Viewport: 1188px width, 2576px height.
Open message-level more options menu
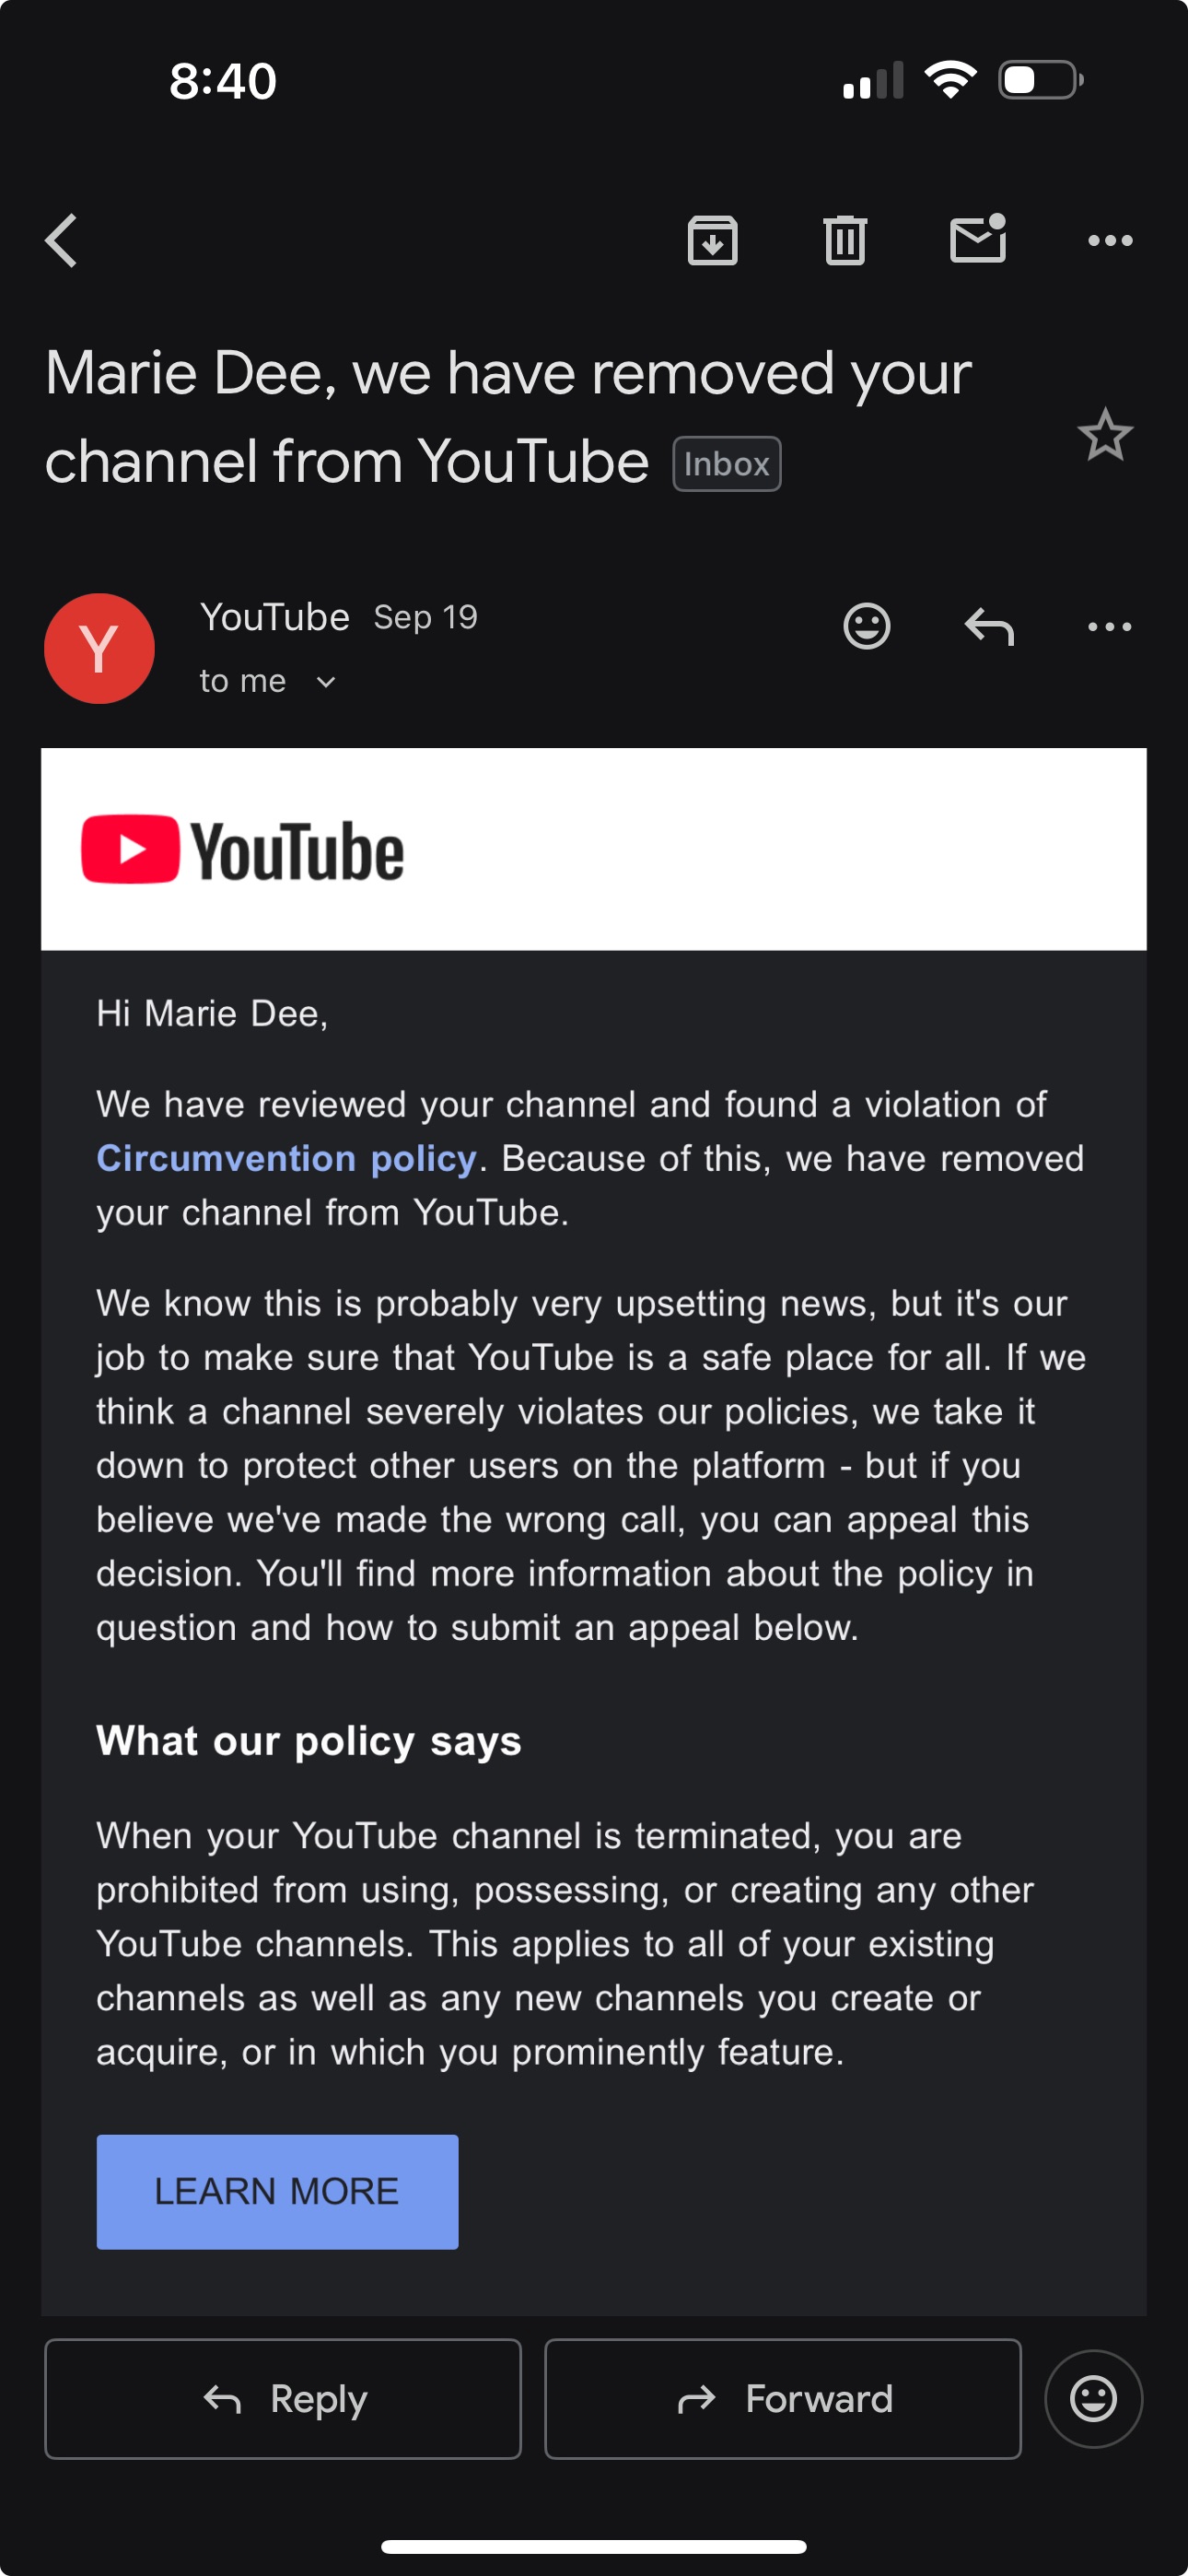pyautogui.click(x=1109, y=627)
